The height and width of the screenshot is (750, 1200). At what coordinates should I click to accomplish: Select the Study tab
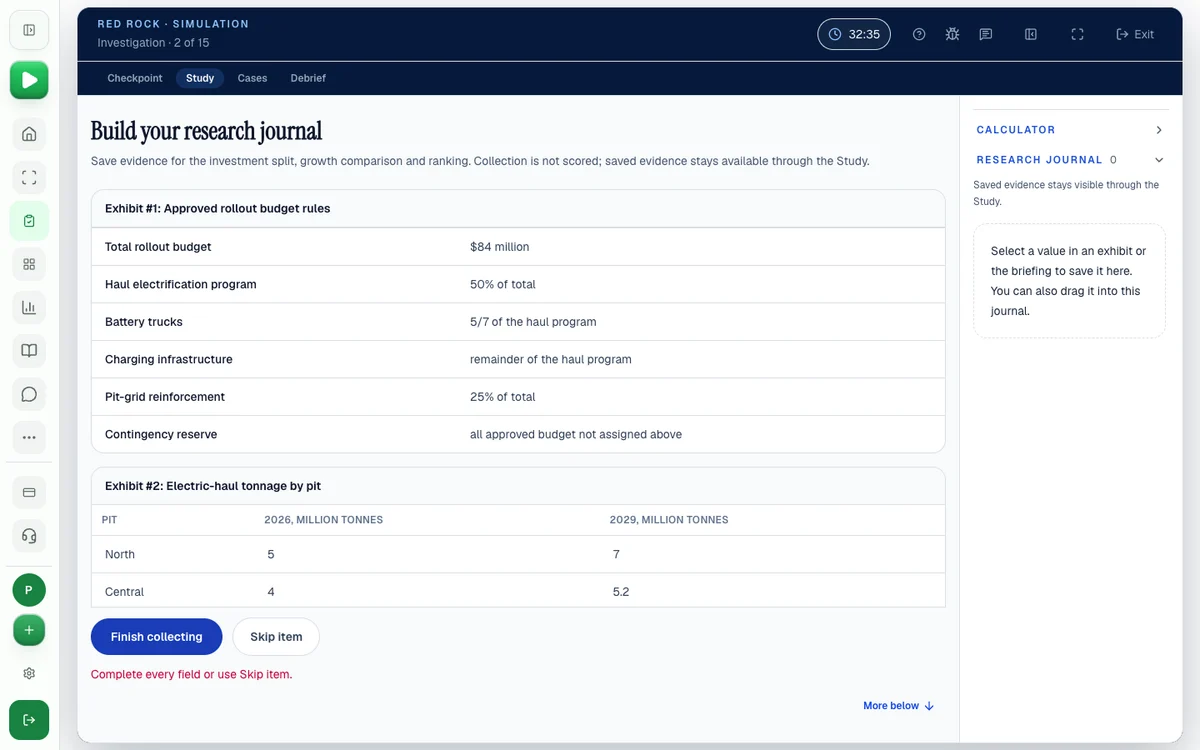(x=200, y=78)
